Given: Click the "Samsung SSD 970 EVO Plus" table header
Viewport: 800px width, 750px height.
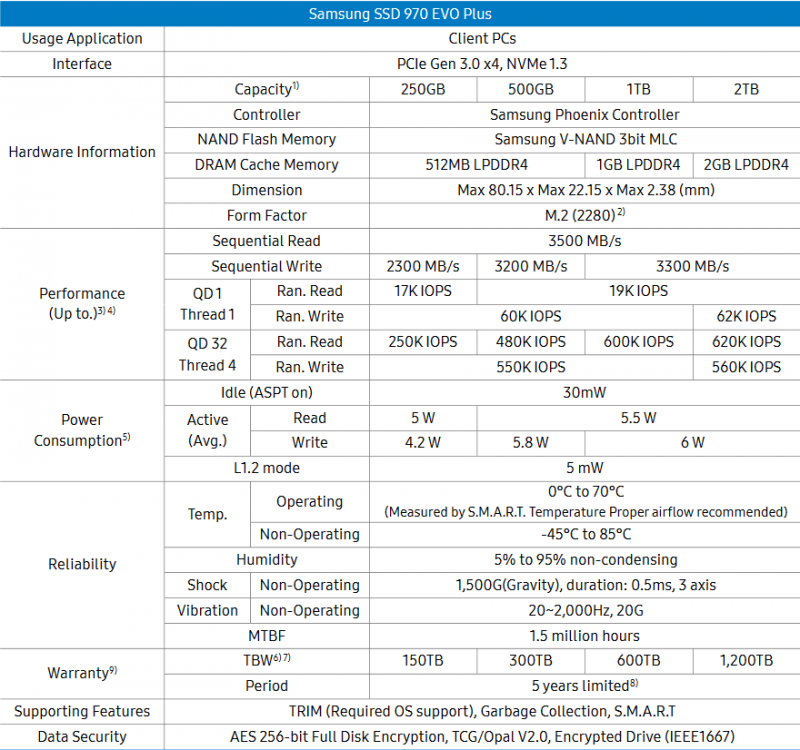Looking at the screenshot, I should pyautogui.click(x=400, y=14).
